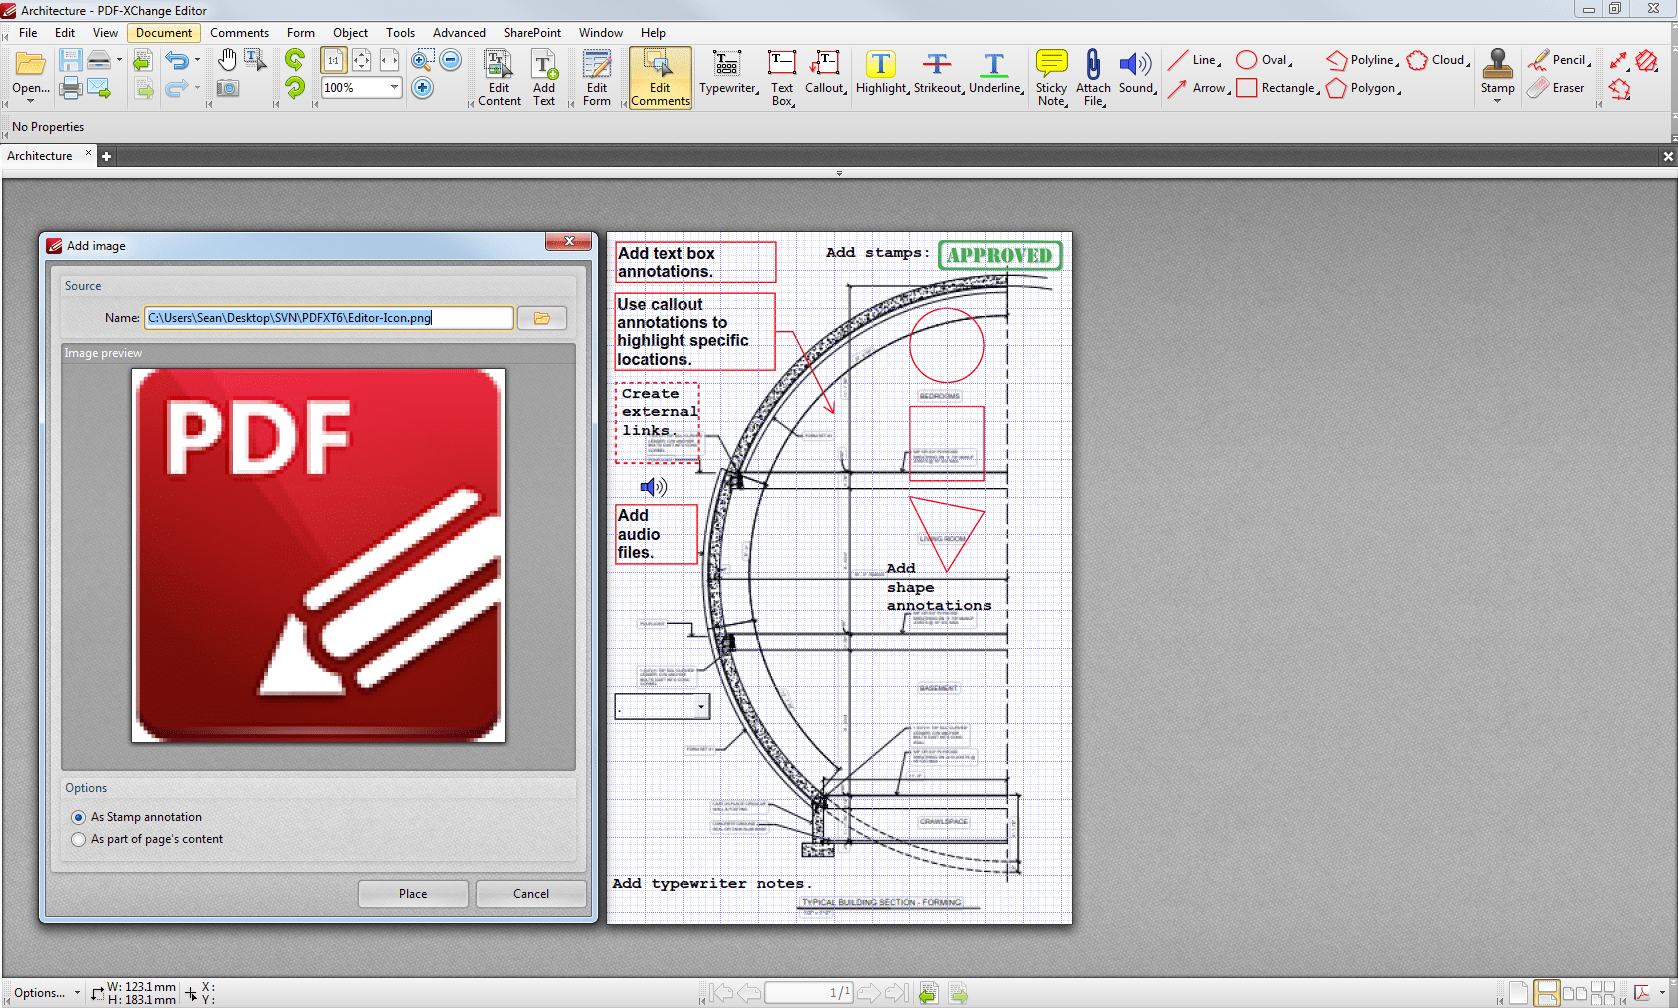The width and height of the screenshot is (1678, 1008).
Task: Choose the Cloud annotation tool
Action: point(1435,60)
